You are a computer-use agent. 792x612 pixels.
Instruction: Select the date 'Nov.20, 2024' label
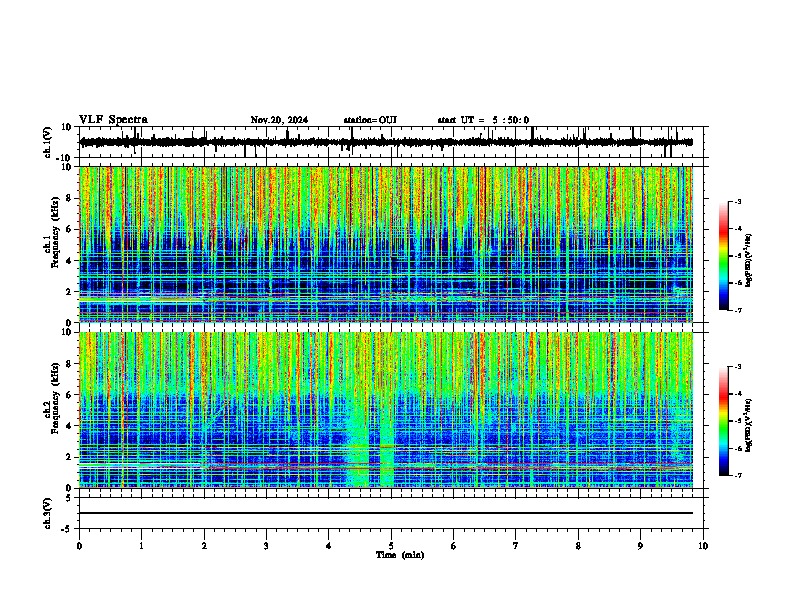[x=279, y=120]
